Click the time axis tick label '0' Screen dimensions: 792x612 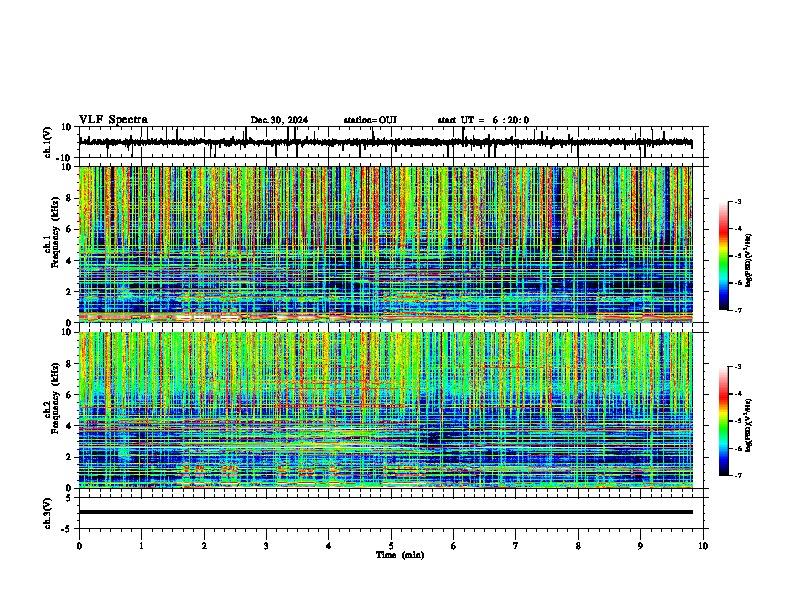(79, 546)
